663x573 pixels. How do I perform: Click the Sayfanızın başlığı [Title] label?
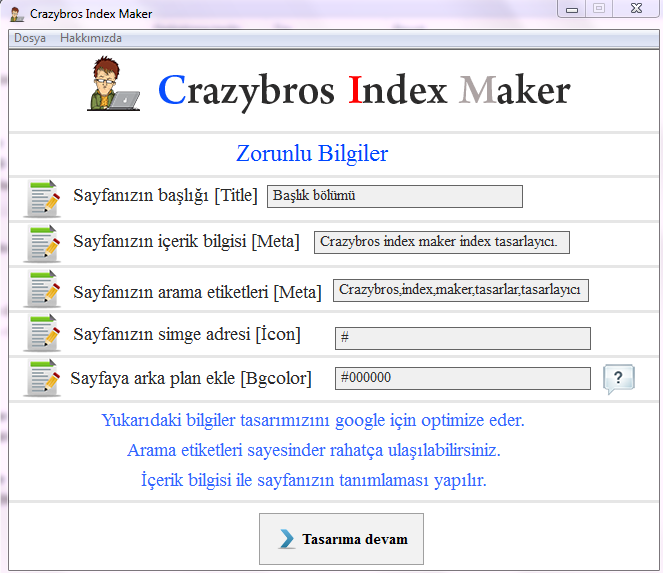click(x=165, y=196)
